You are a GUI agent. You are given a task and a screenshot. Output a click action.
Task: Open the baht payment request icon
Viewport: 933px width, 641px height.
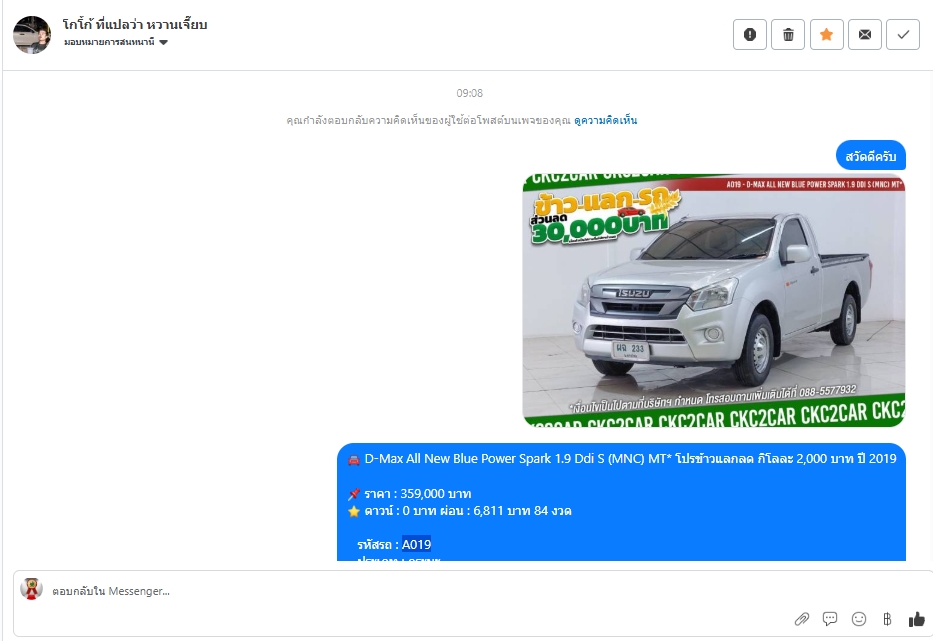(887, 619)
